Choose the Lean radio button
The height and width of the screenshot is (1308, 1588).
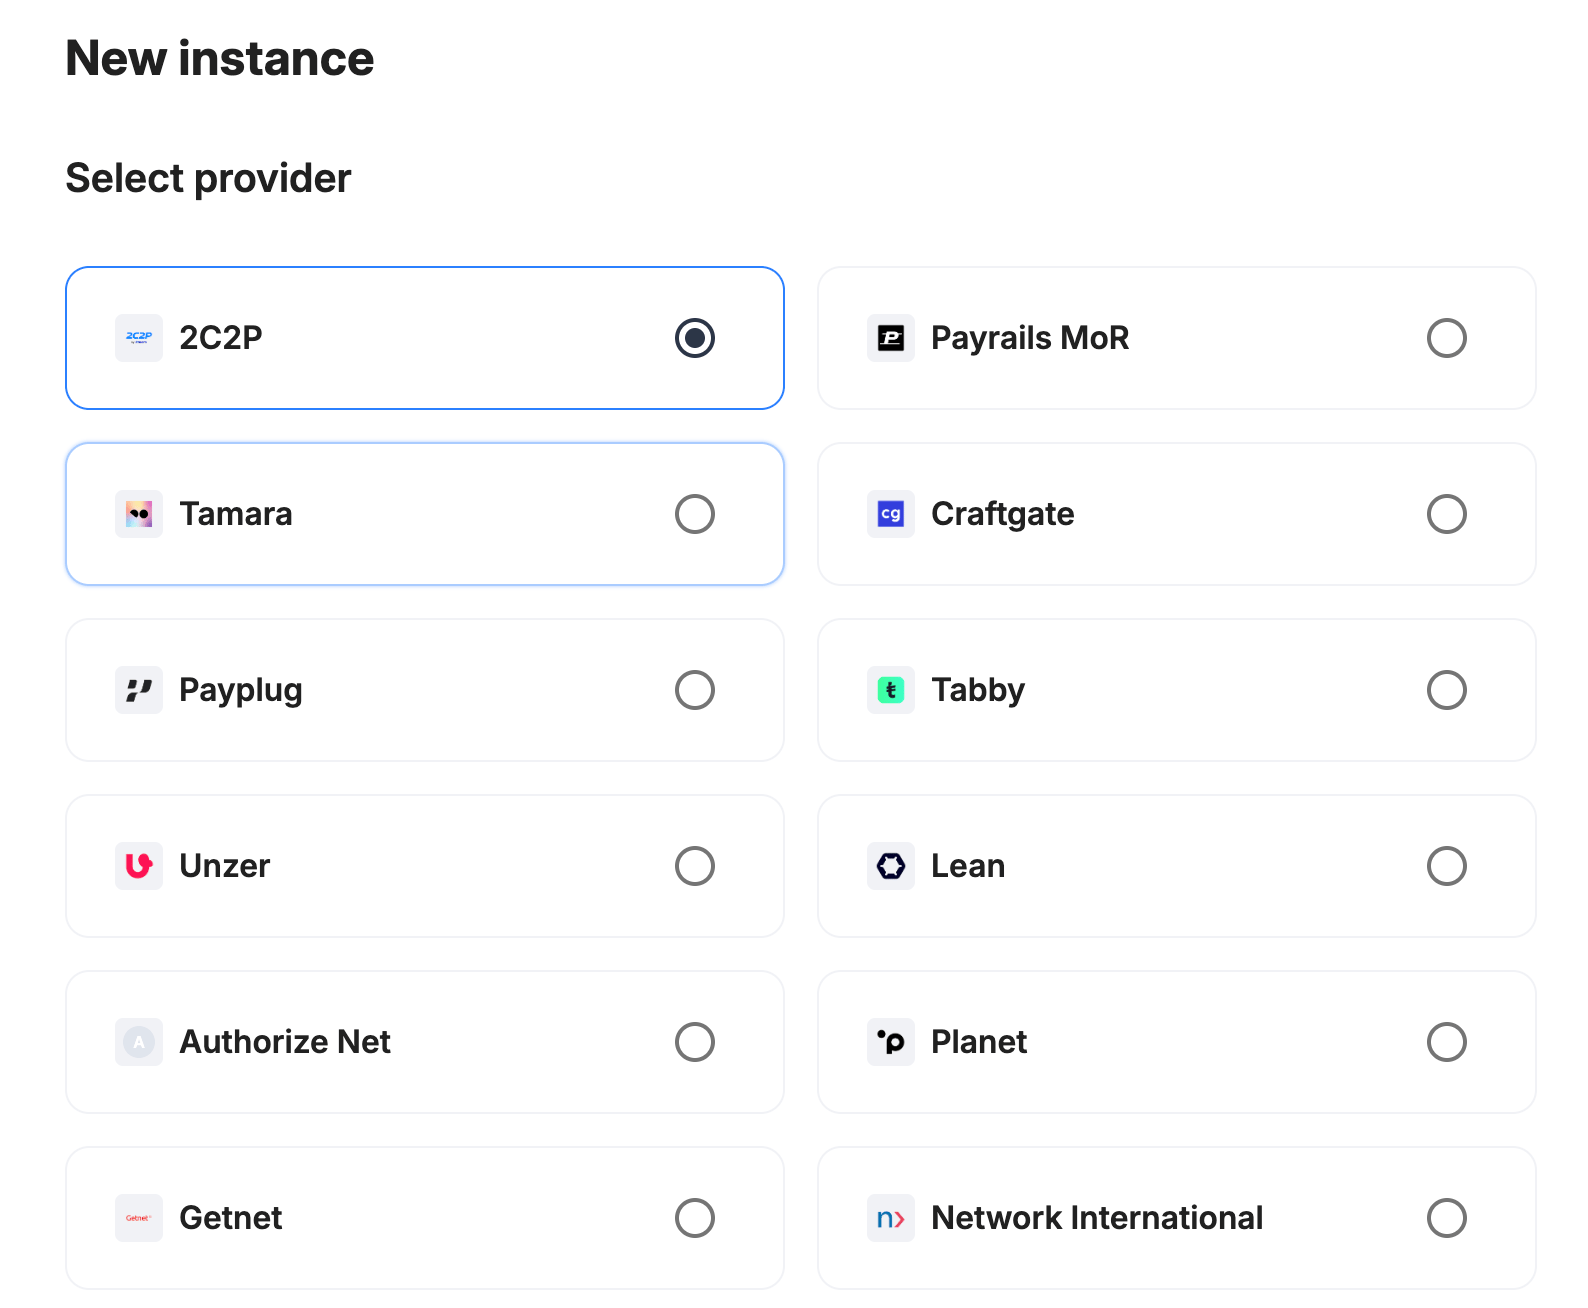pyautogui.click(x=1447, y=866)
